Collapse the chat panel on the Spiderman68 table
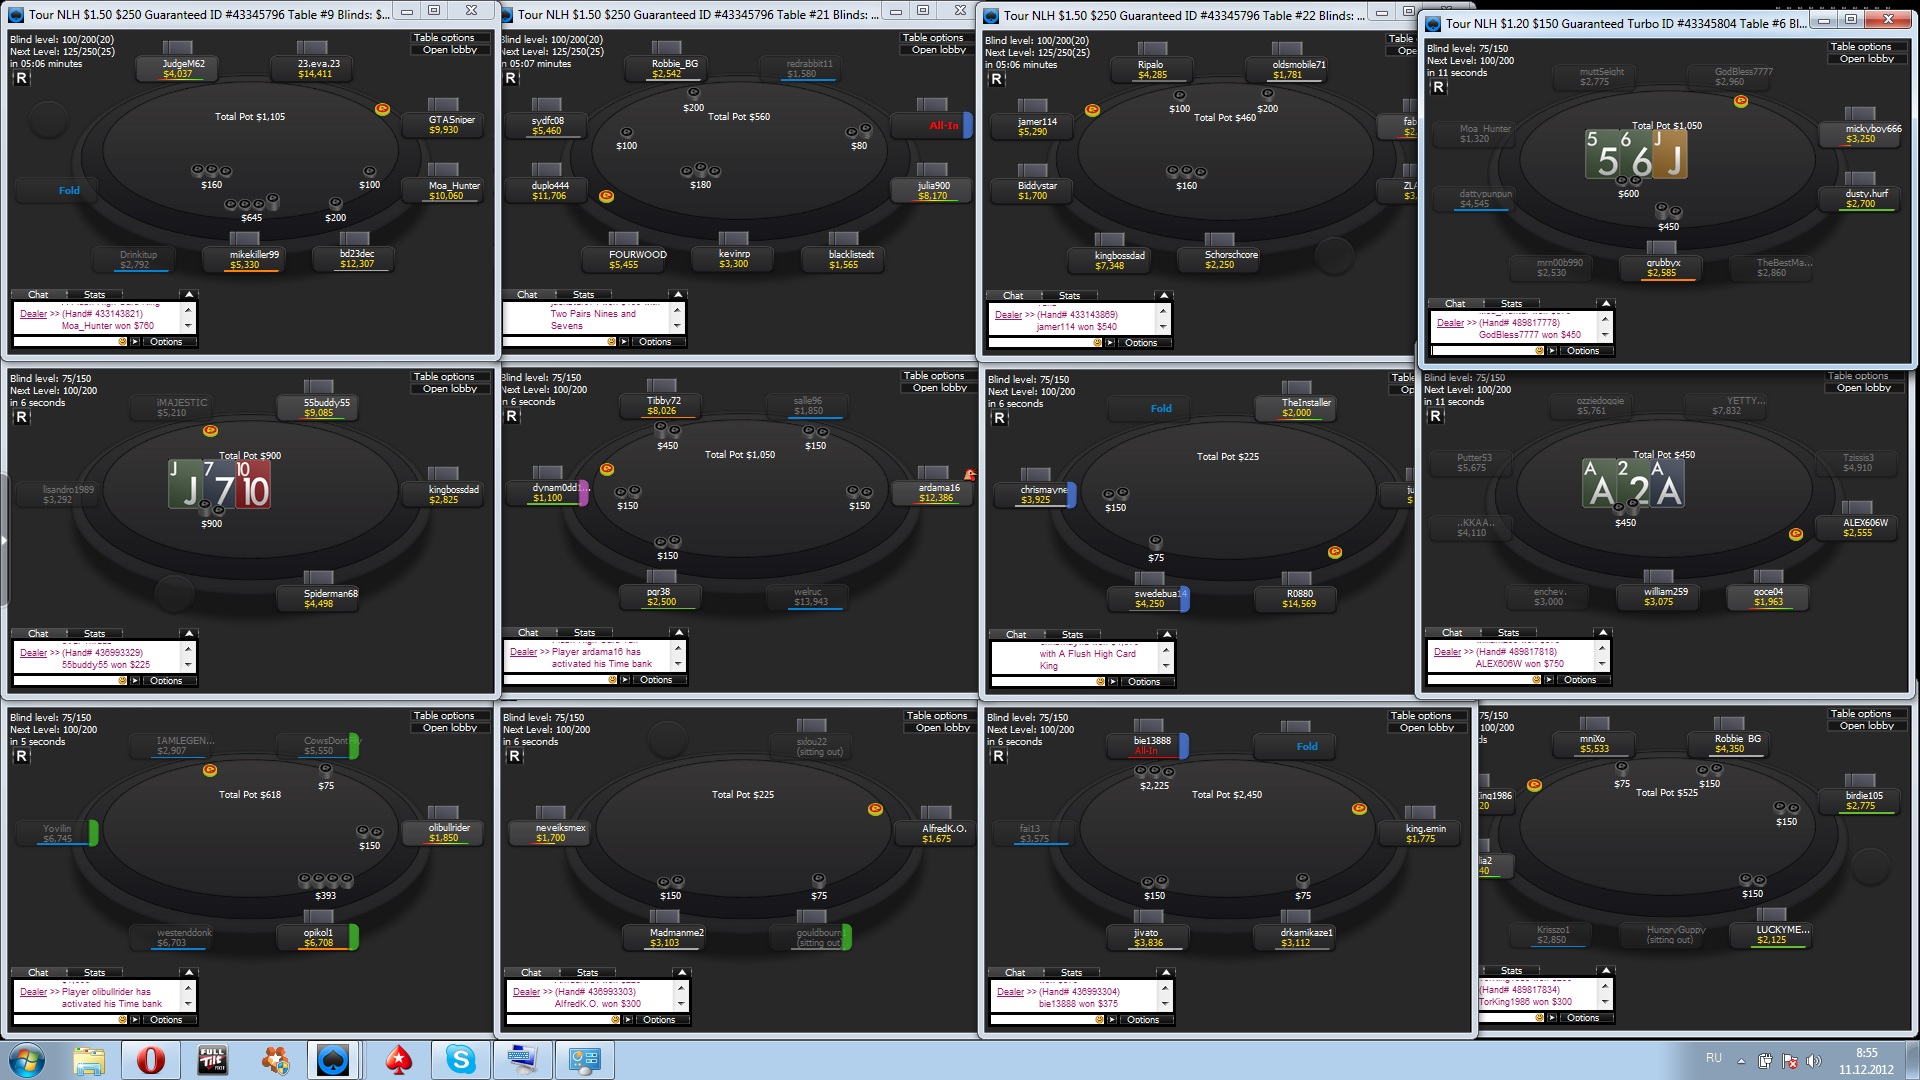The width and height of the screenshot is (1920, 1080). (189, 634)
